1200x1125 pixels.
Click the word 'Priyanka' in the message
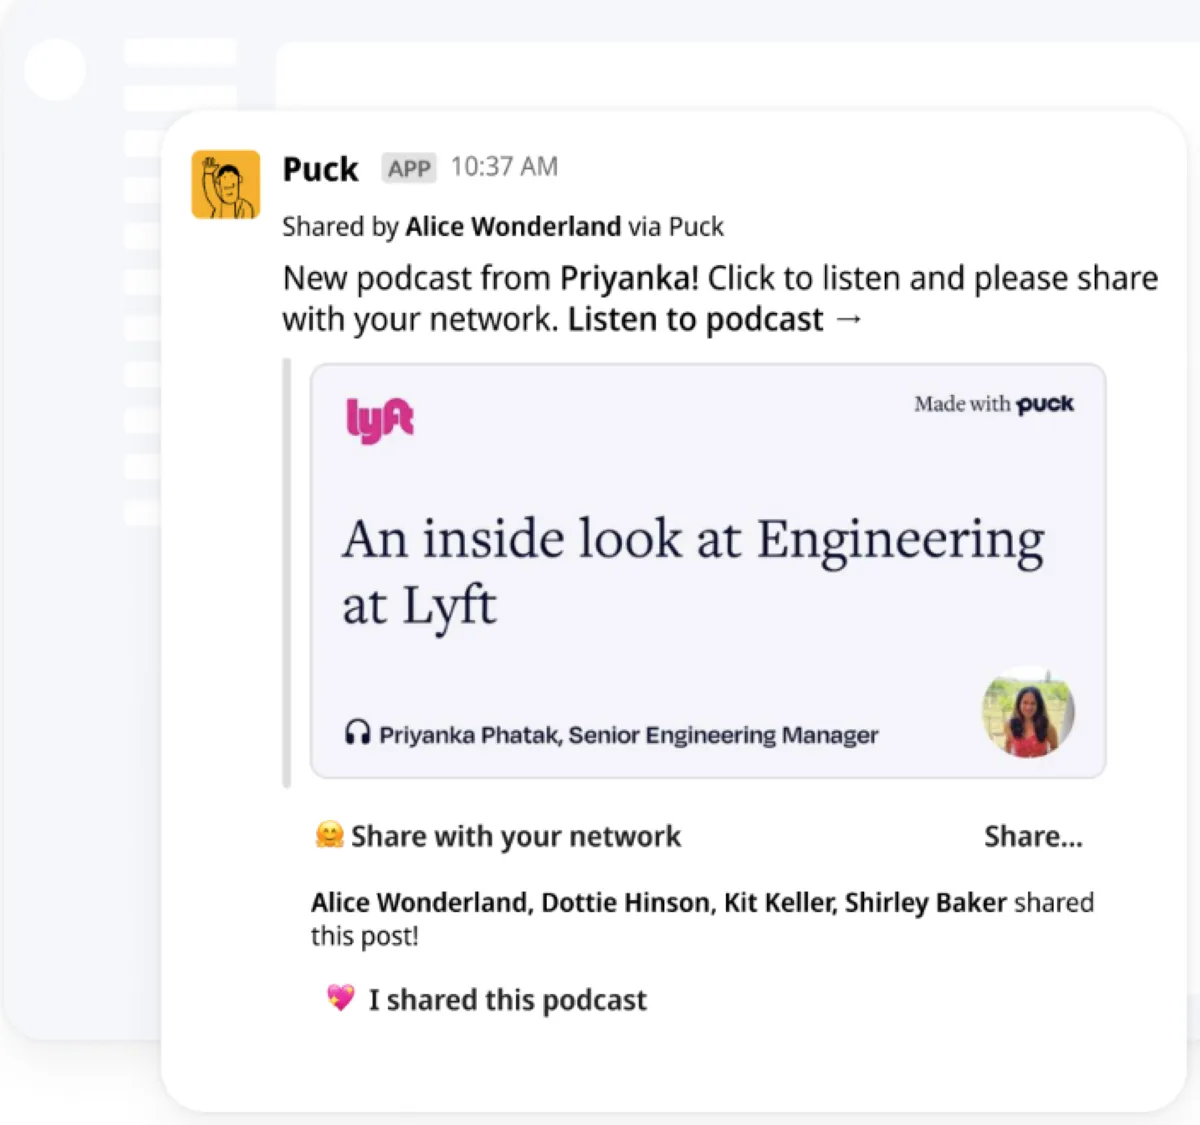click(x=625, y=279)
